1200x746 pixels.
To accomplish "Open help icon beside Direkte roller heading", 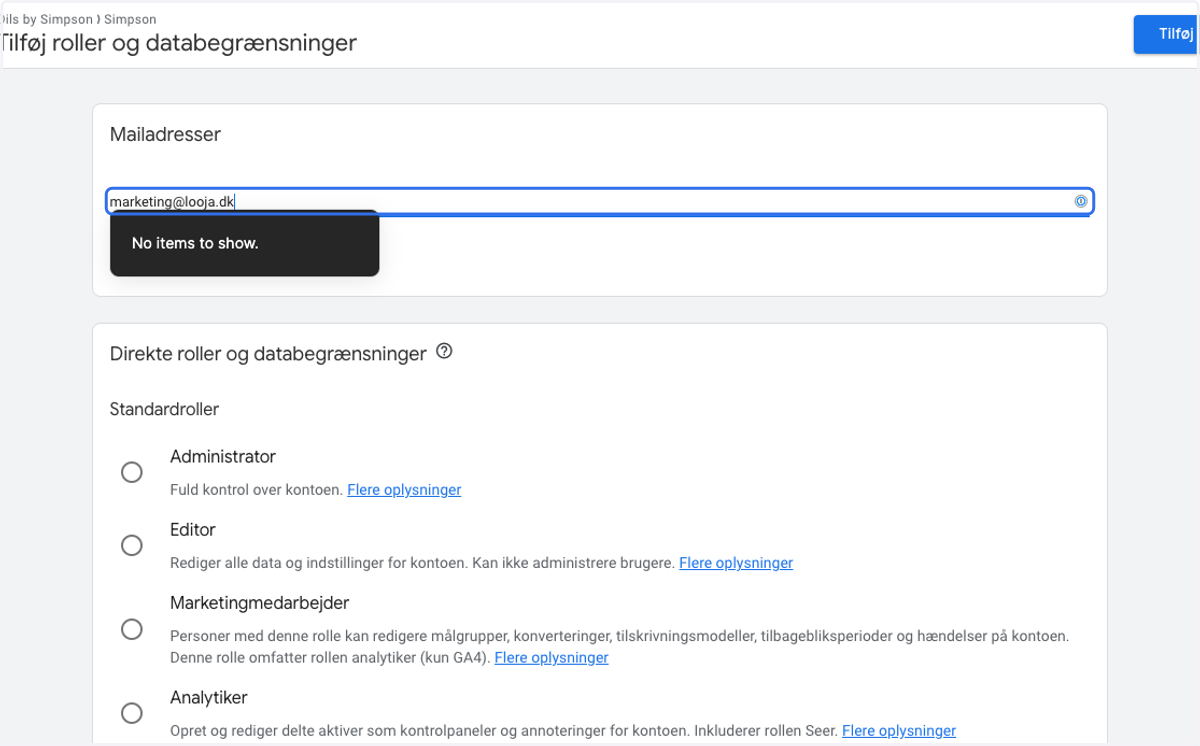I will coord(445,352).
